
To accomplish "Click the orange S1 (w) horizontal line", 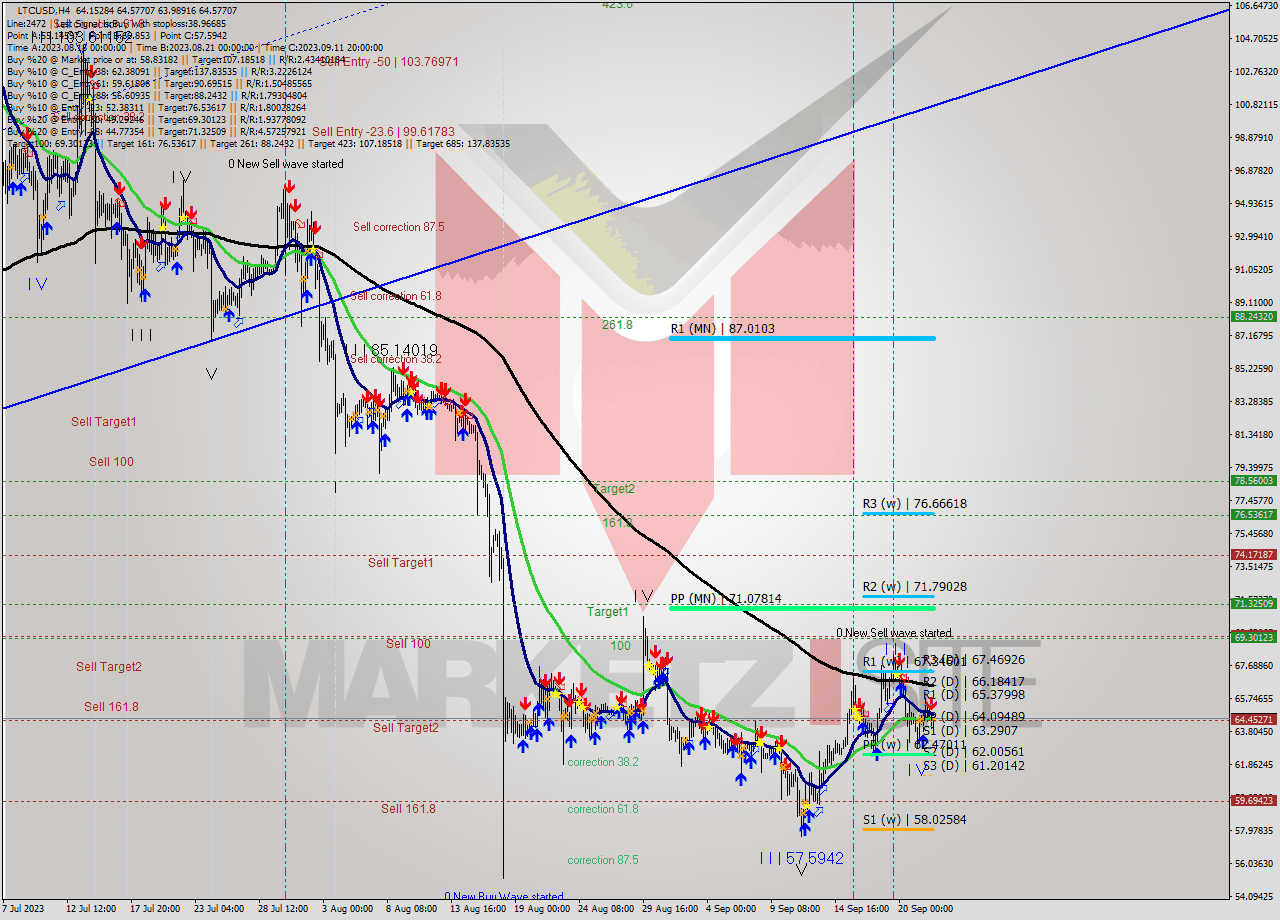I will (x=897, y=828).
